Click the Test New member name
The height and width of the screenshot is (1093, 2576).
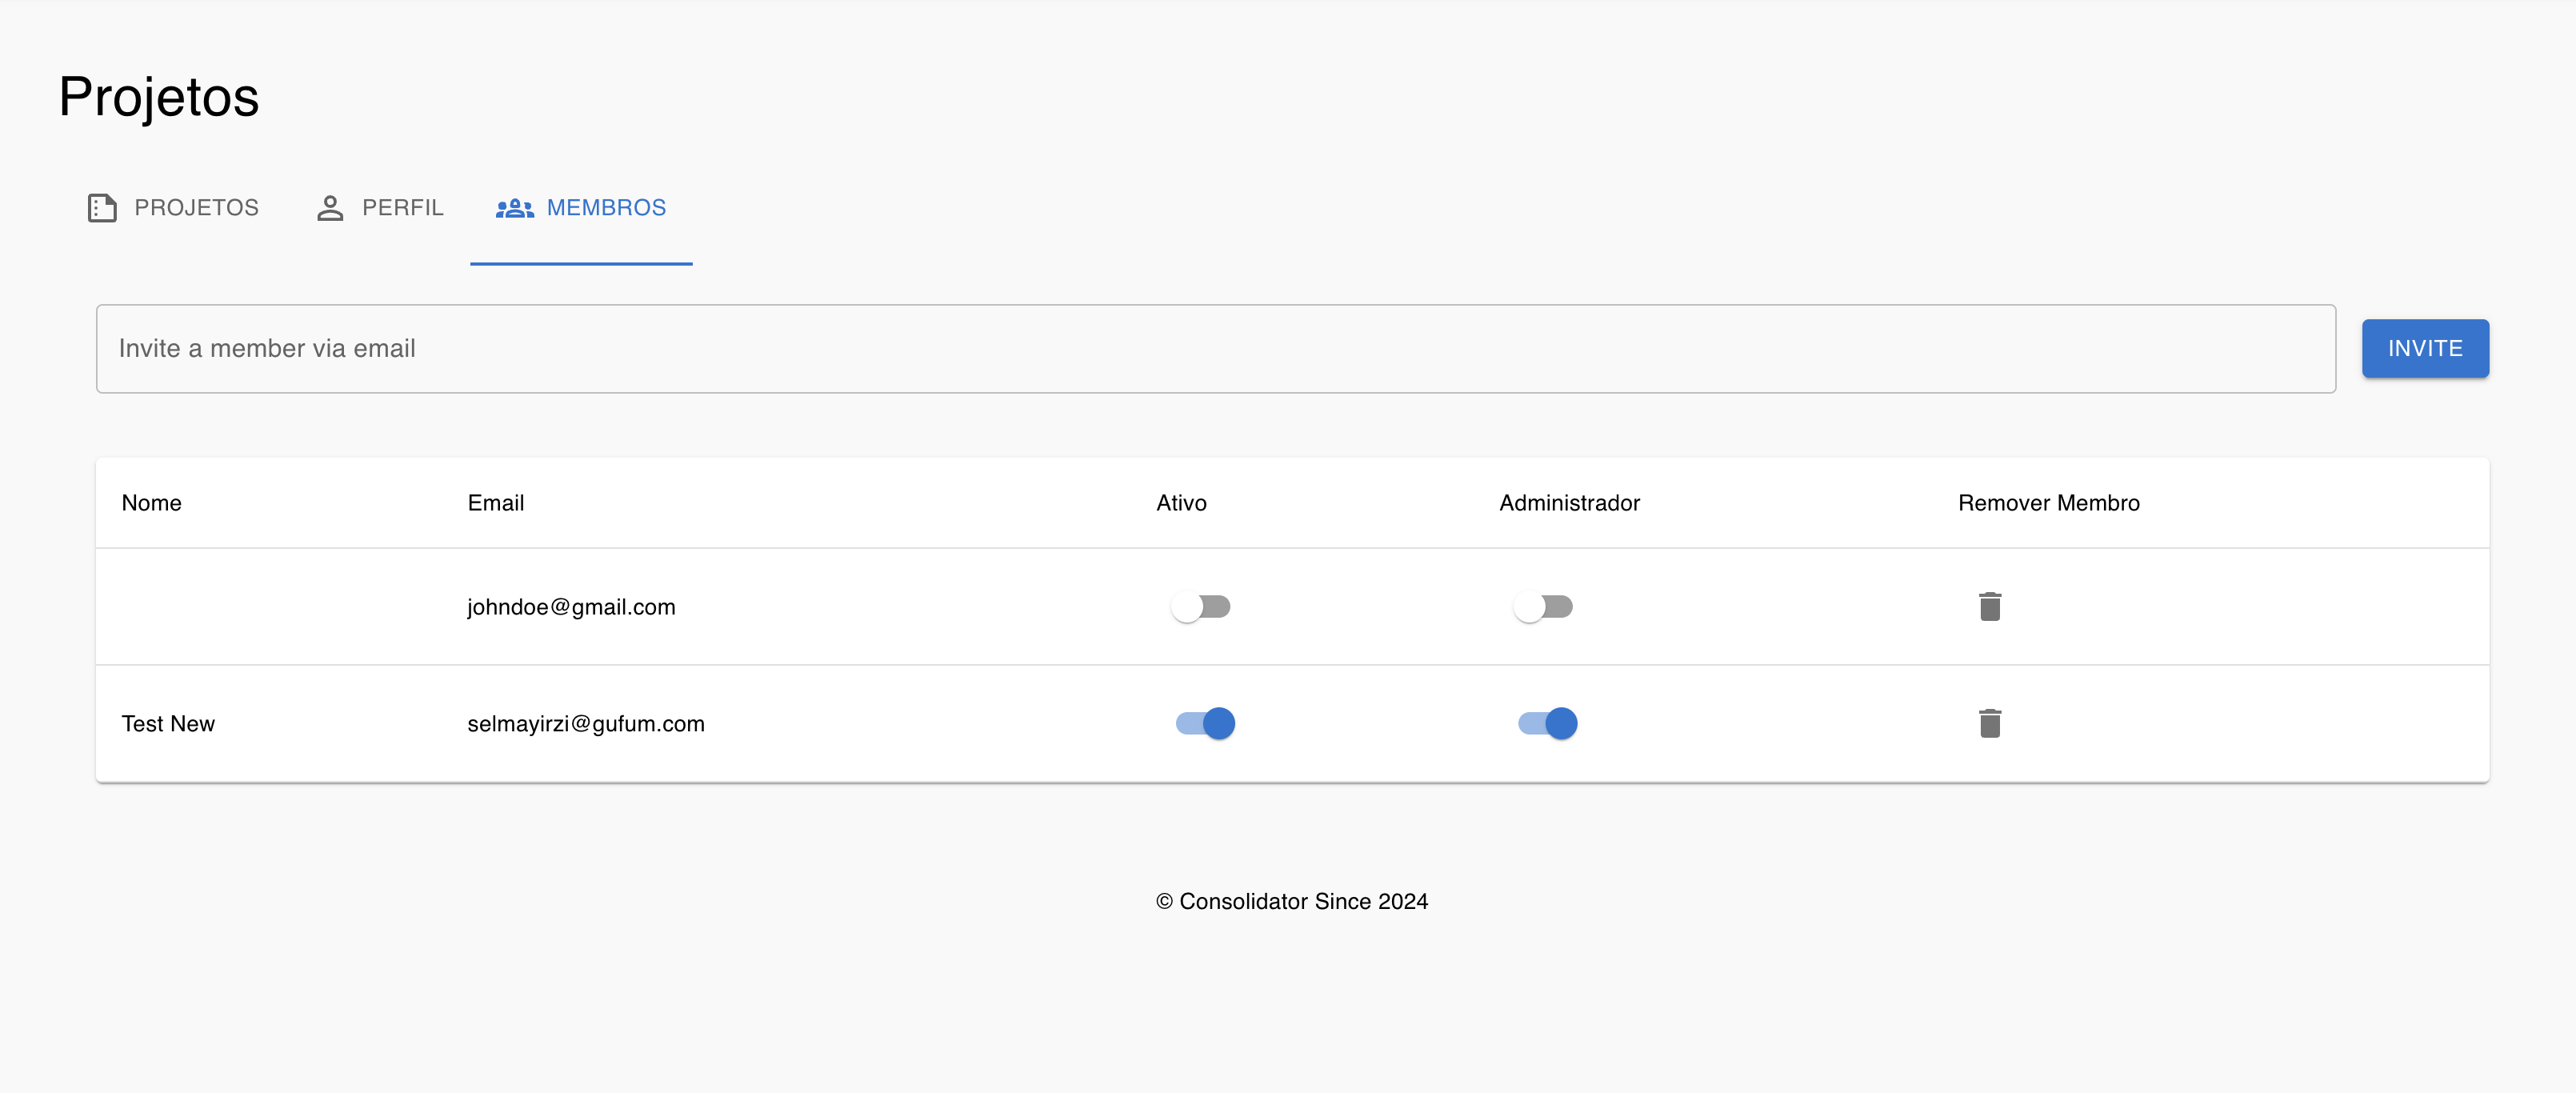click(168, 723)
